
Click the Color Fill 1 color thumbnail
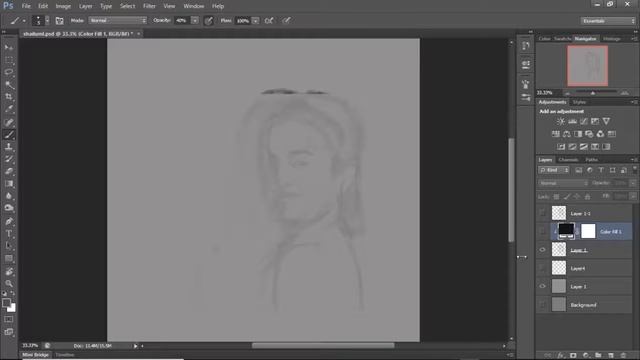(x=566, y=231)
